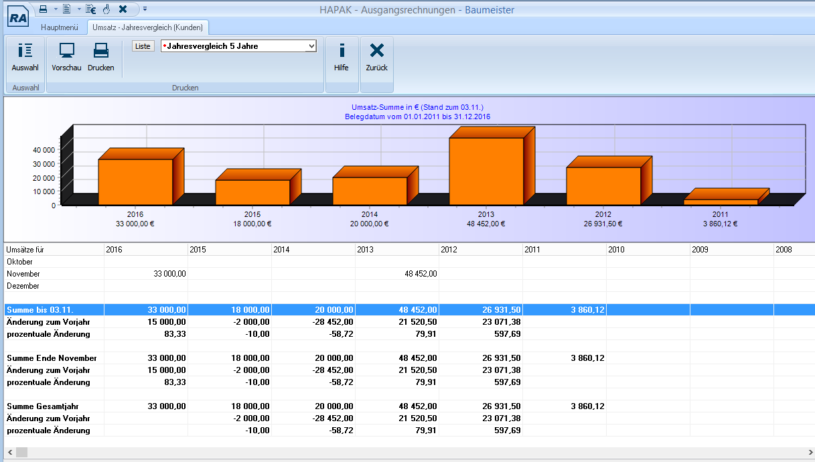Open the quick access toolbar customize arrow

pos(145,9)
